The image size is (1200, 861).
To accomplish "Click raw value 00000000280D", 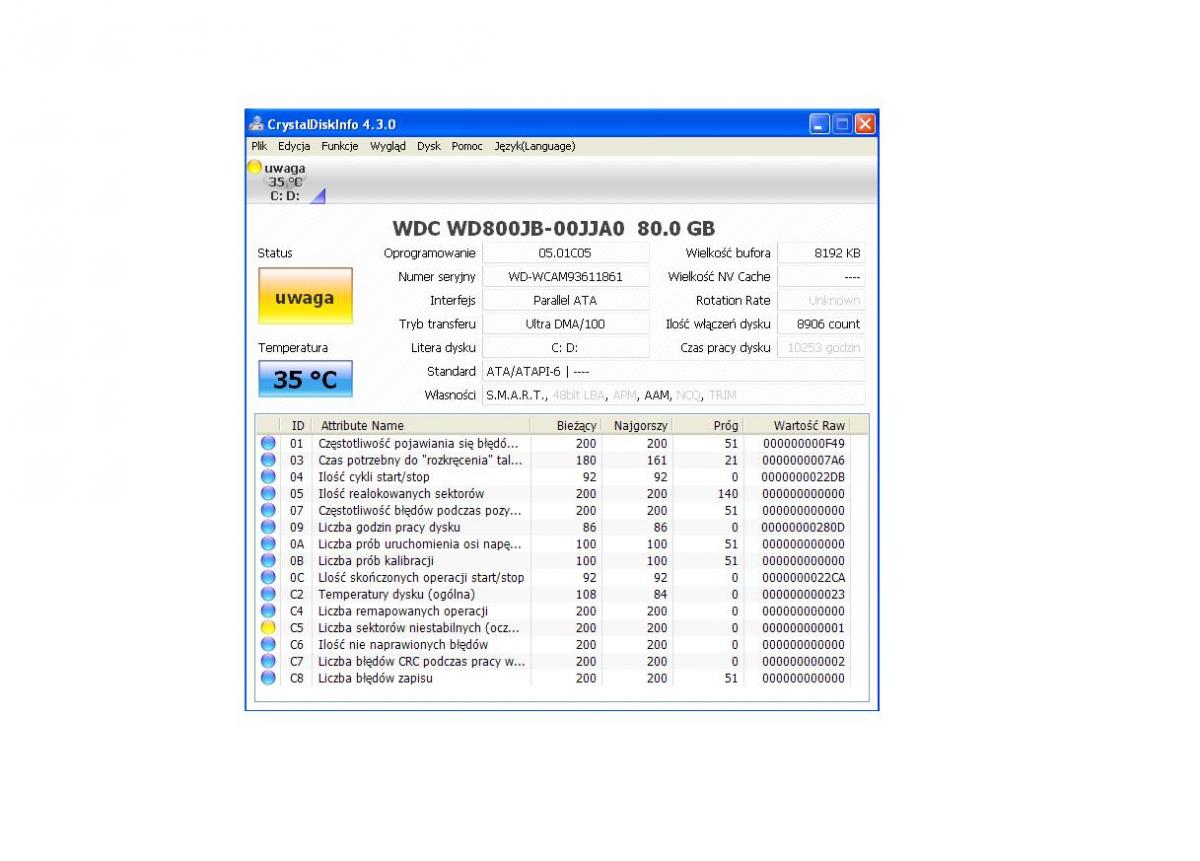I will (803, 527).
